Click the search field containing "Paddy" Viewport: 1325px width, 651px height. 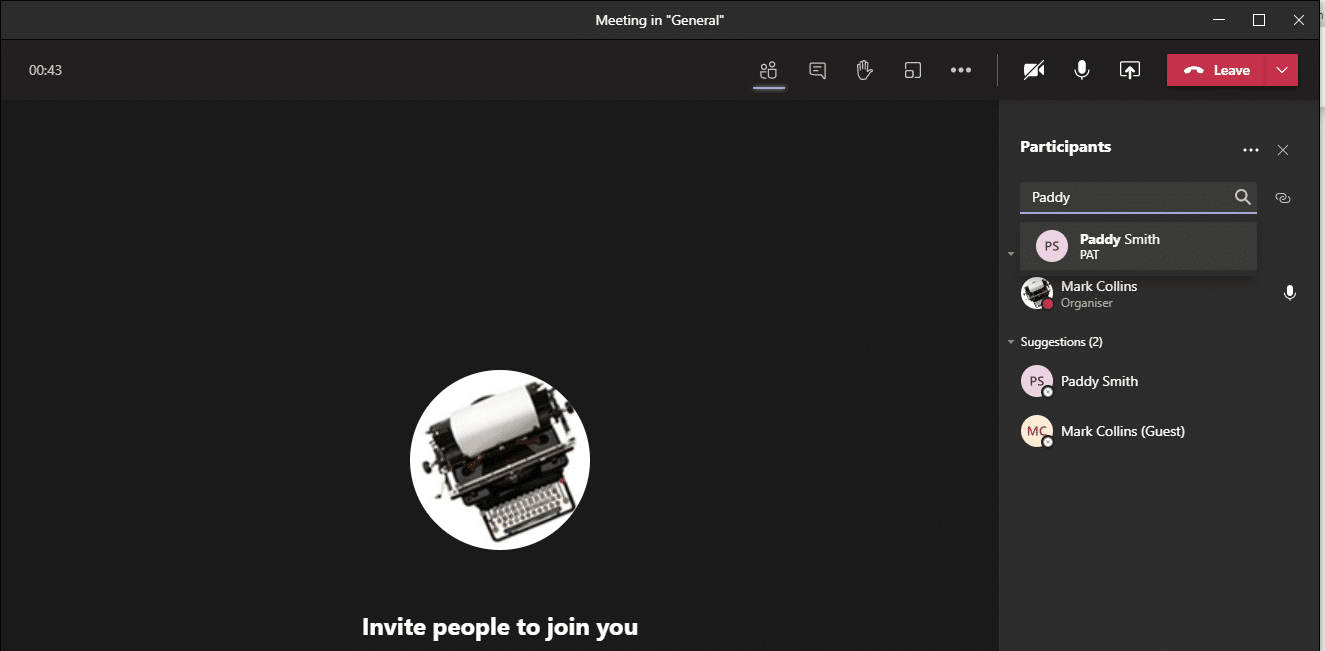click(1138, 197)
